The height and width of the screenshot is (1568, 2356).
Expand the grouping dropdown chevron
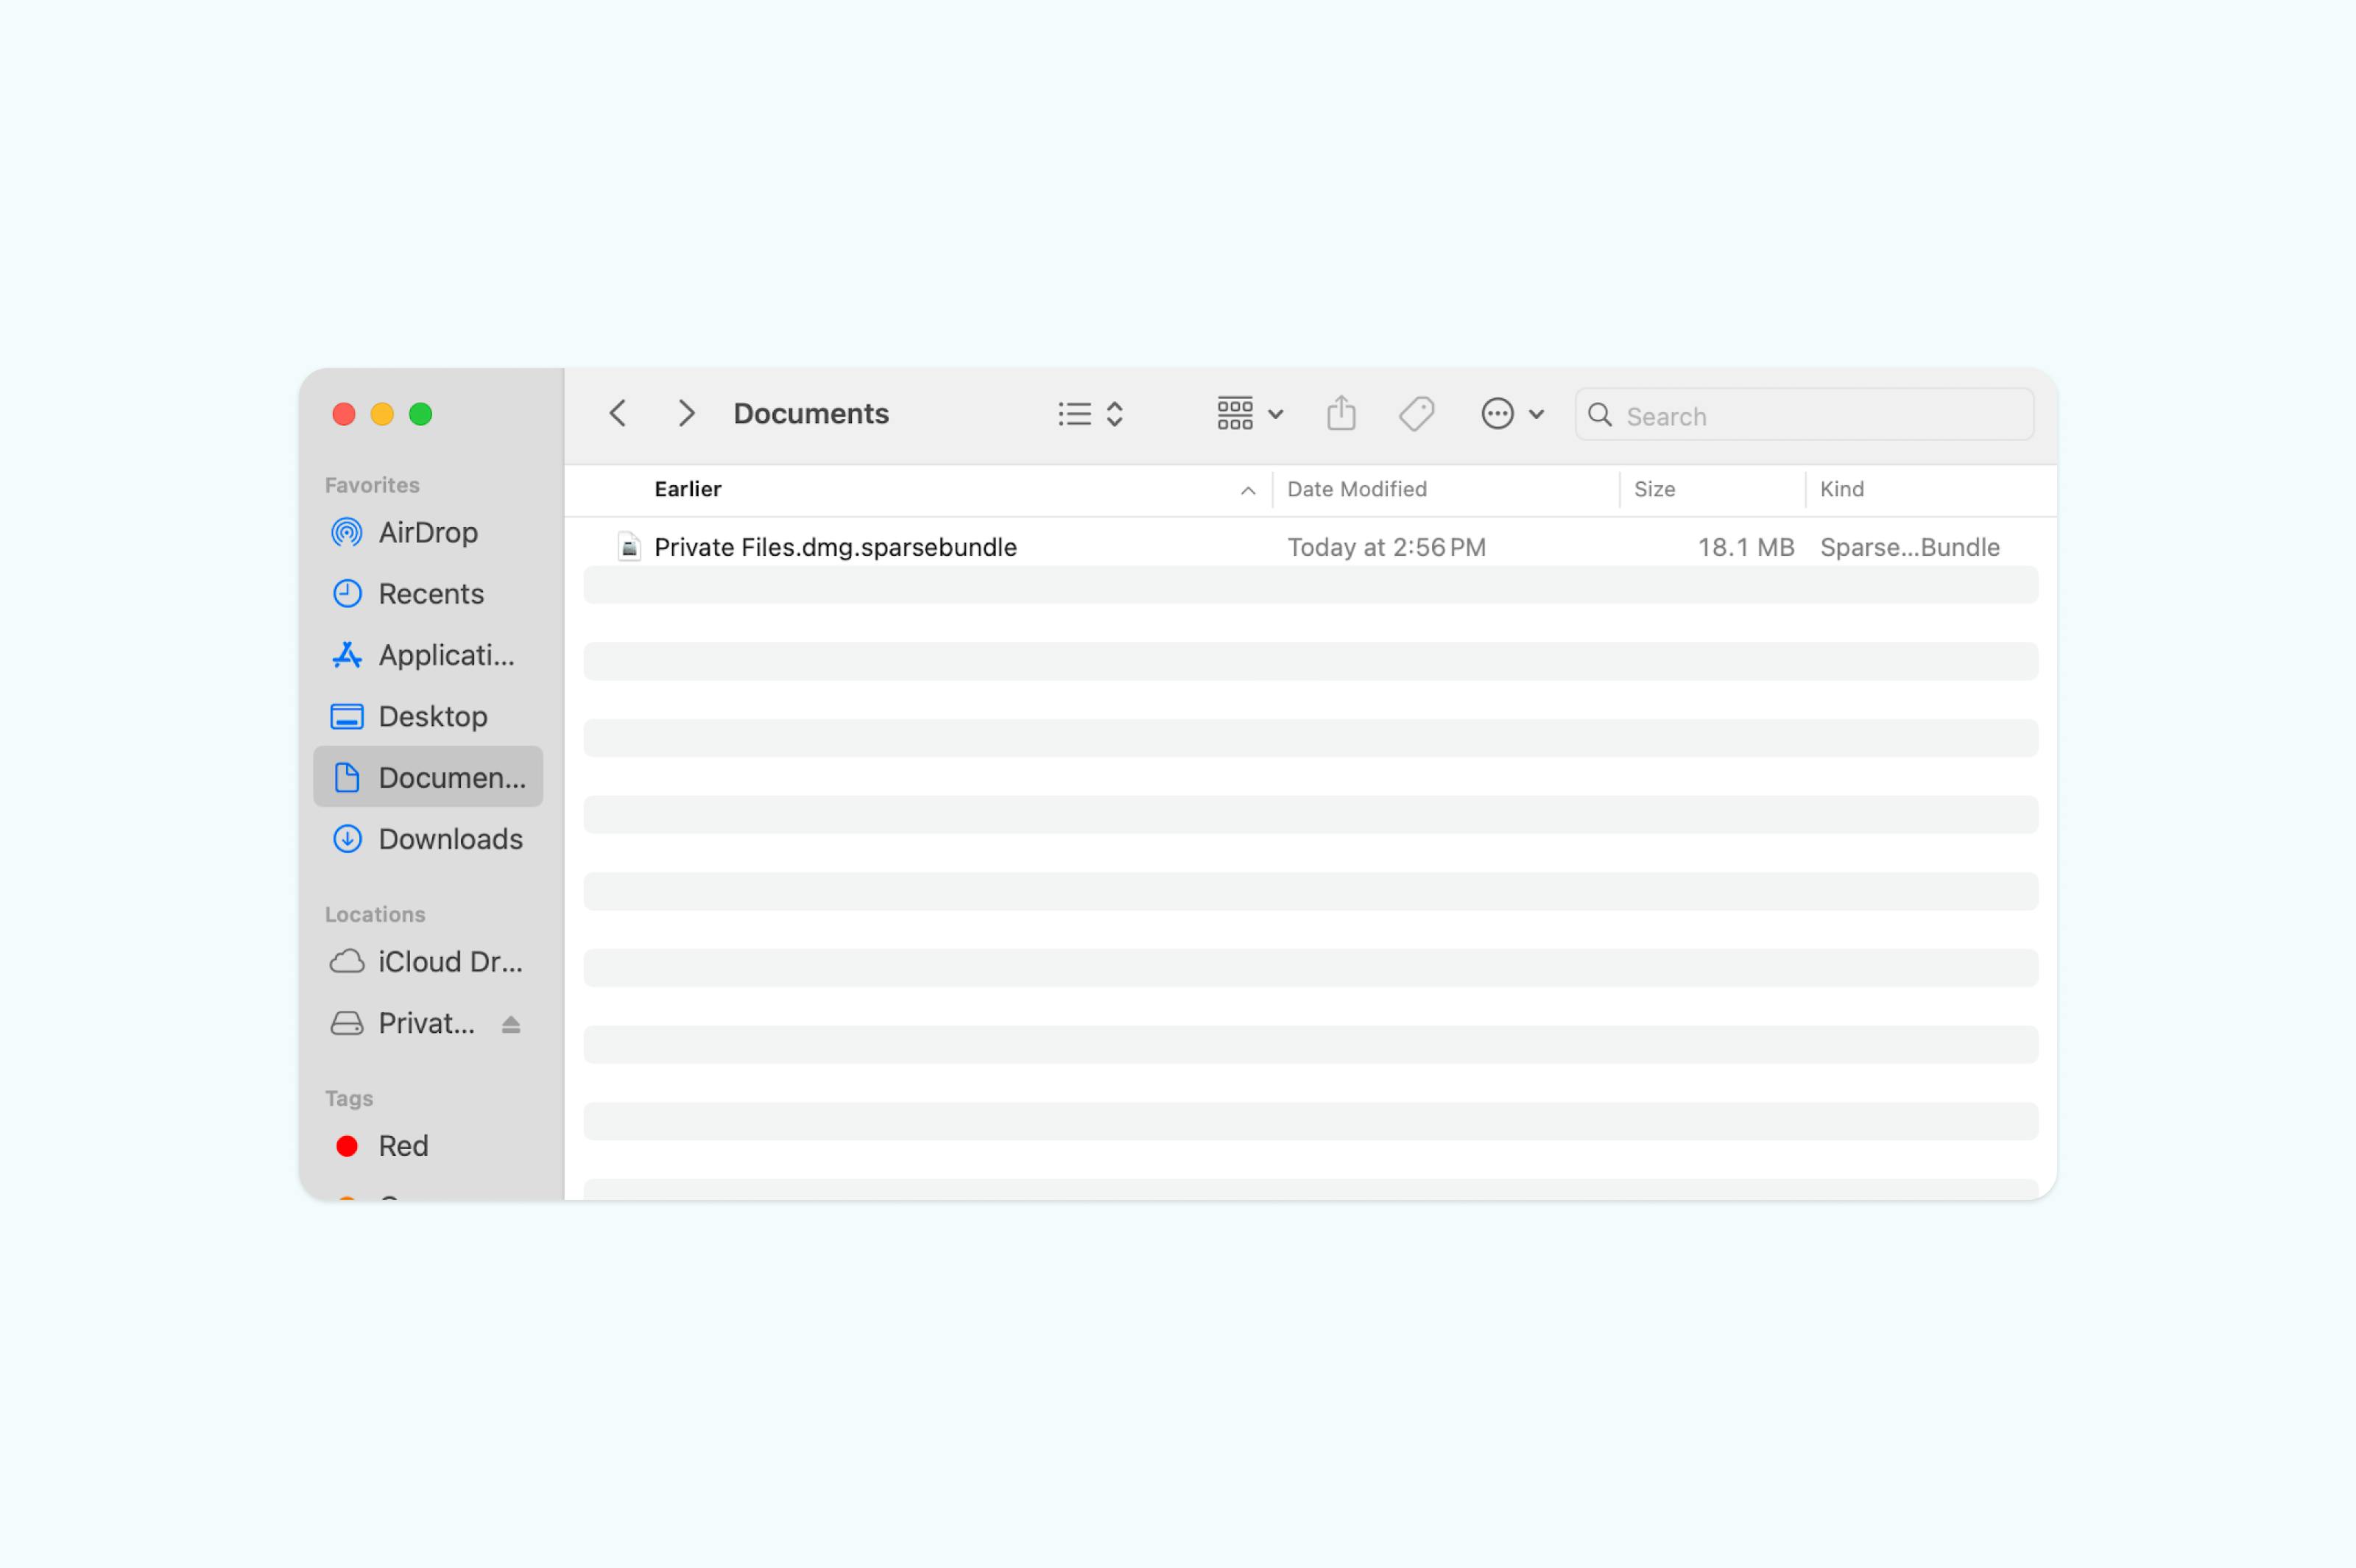[1276, 413]
